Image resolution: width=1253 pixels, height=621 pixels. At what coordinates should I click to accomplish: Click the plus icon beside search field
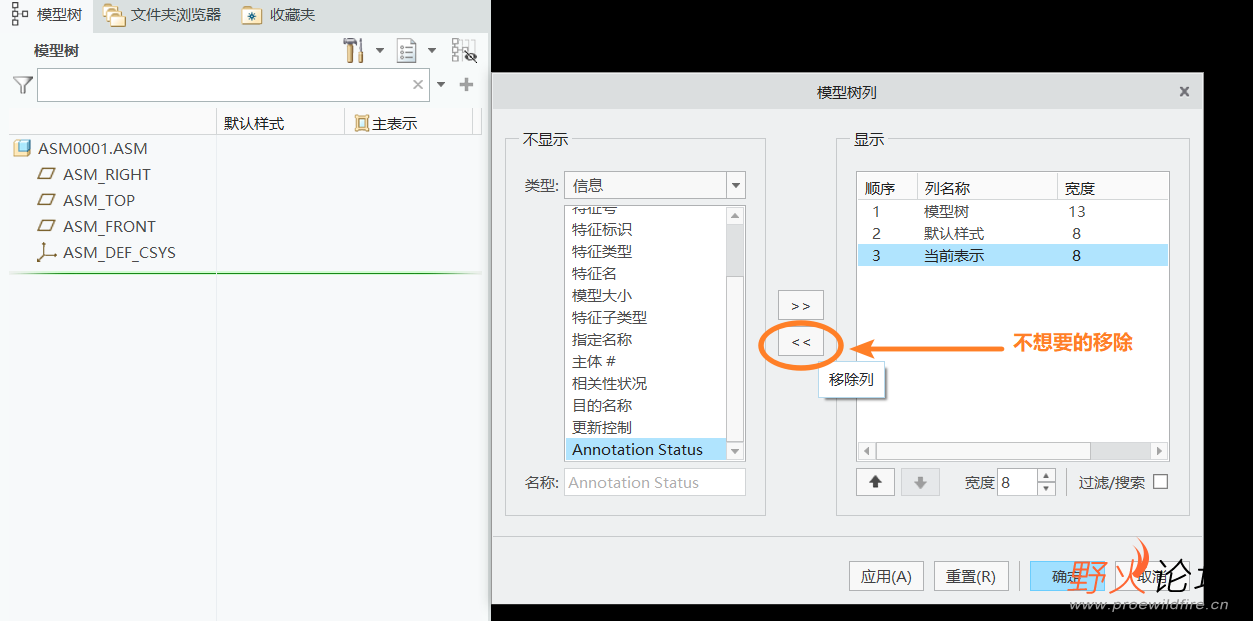click(x=466, y=85)
